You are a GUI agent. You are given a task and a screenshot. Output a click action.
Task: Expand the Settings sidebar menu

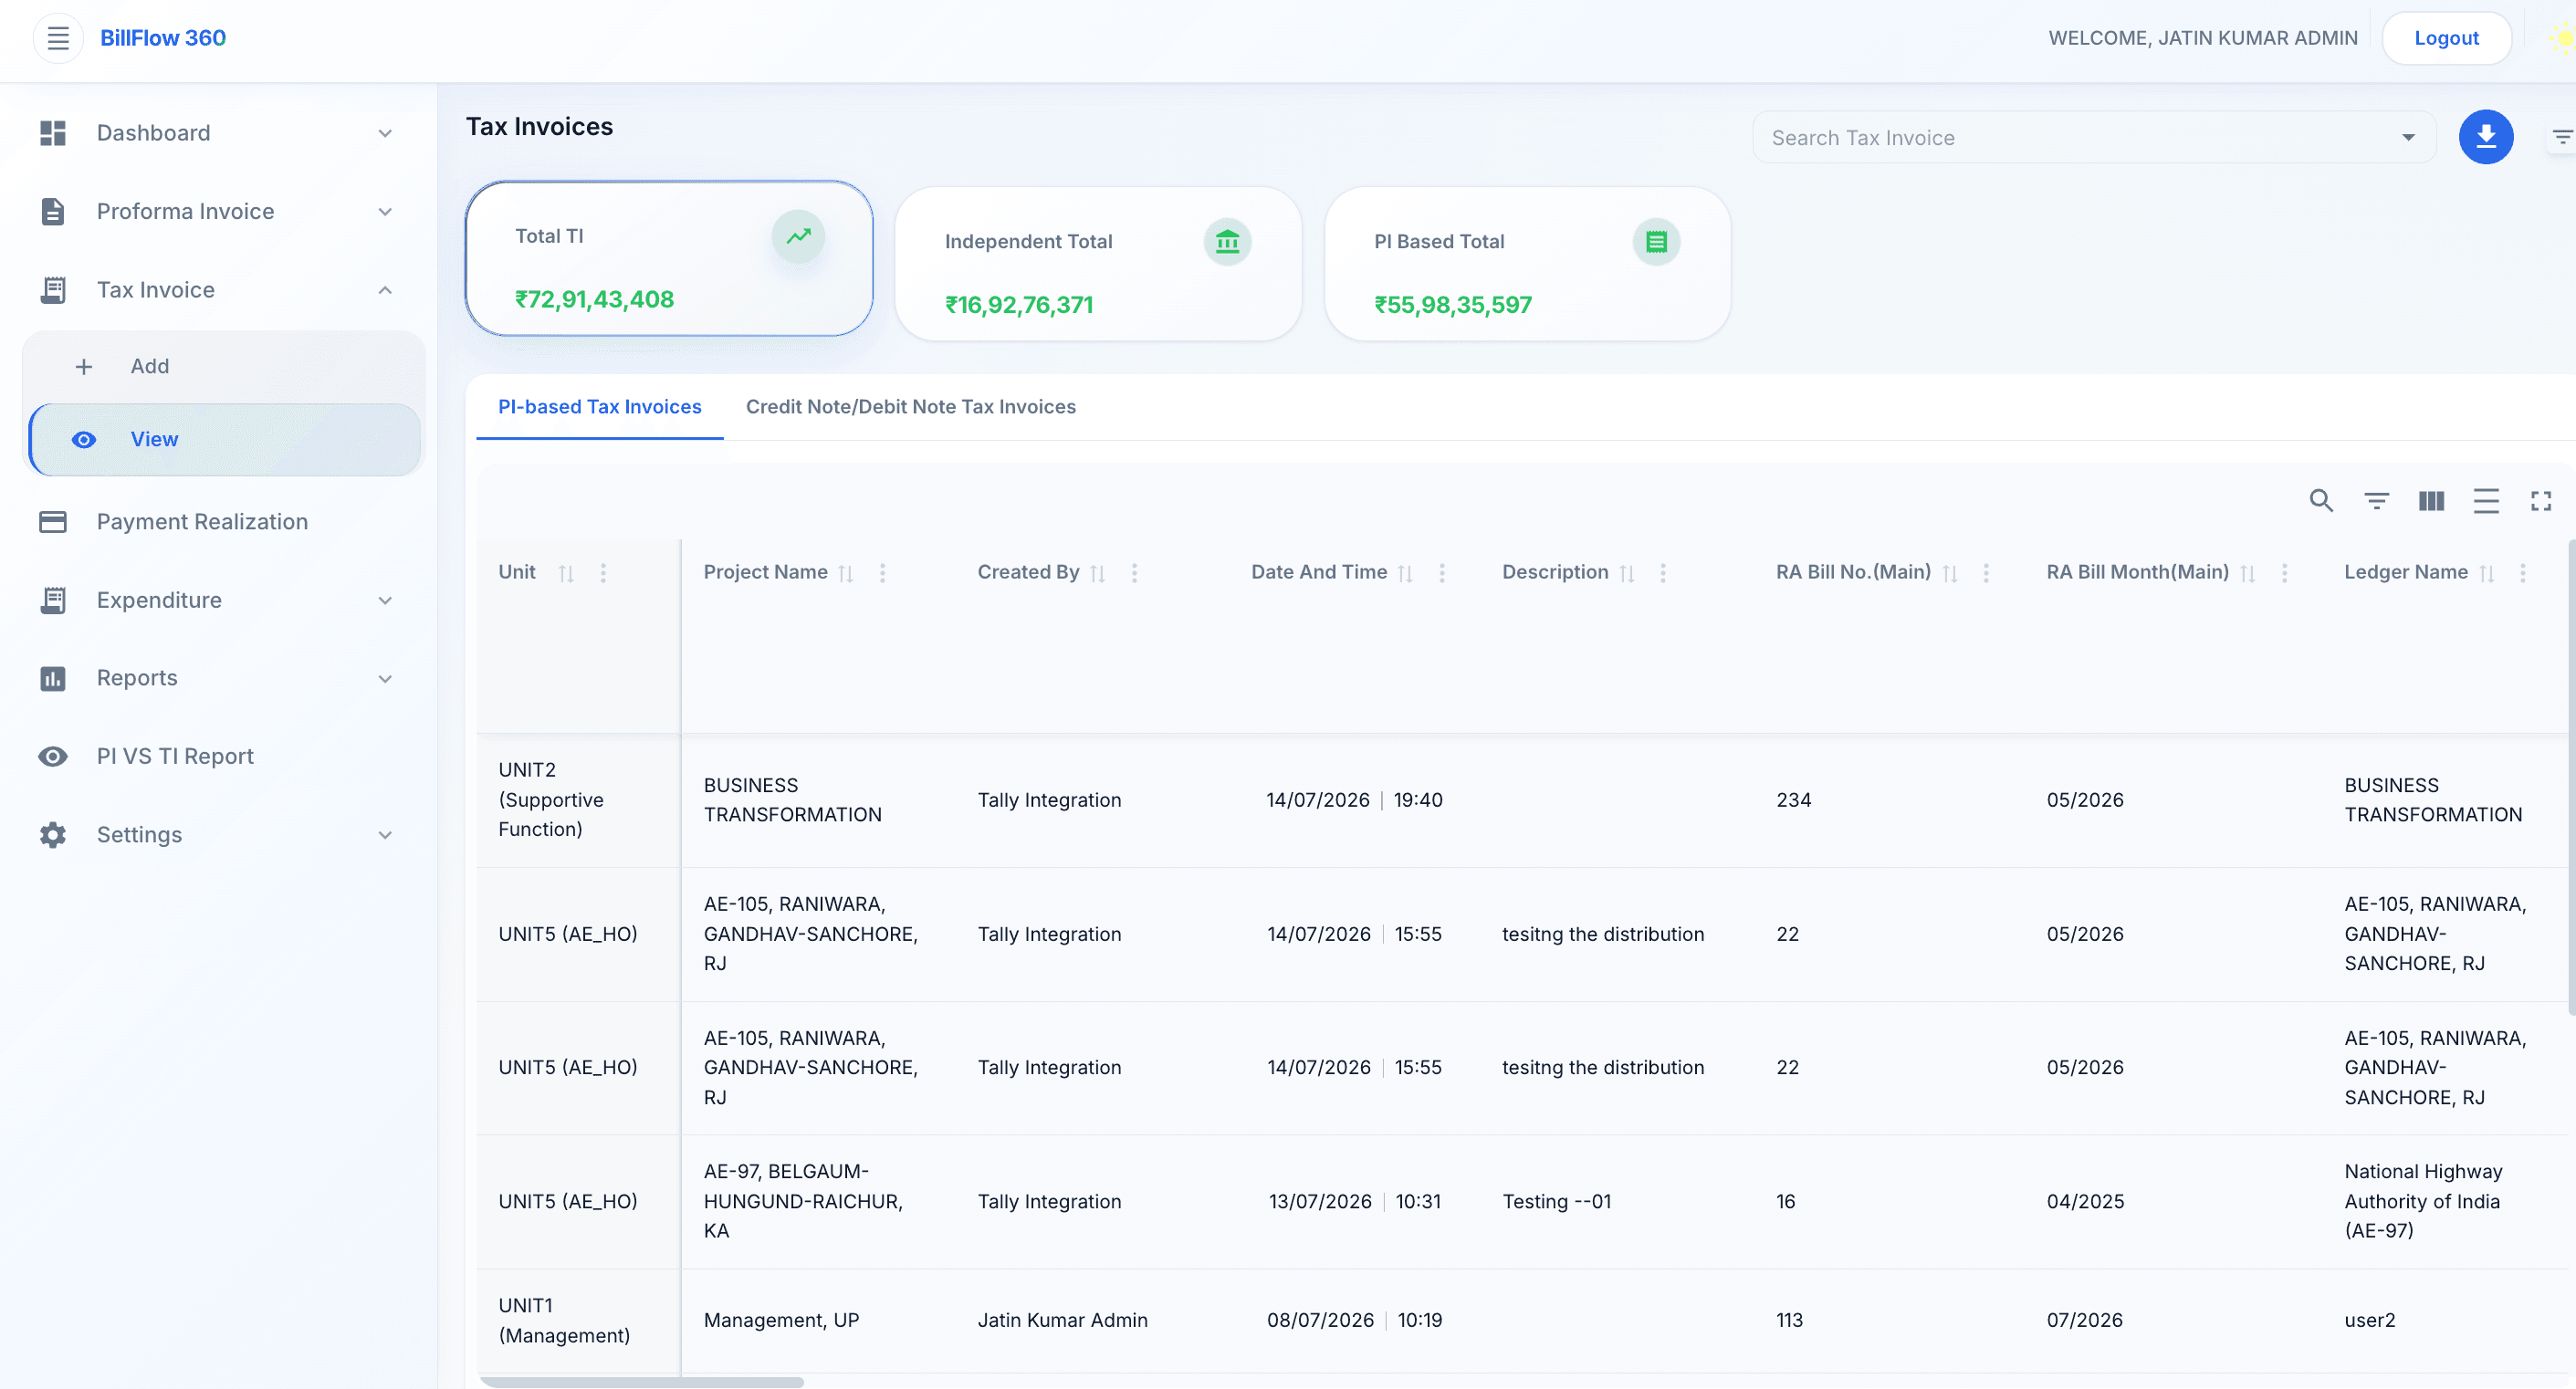pyautogui.click(x=385, y=835)
